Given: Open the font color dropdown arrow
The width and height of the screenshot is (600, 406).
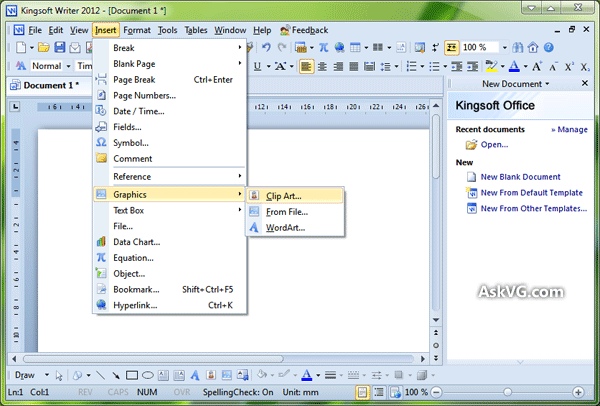Looking at the screenshot, I should coord(525,67).
